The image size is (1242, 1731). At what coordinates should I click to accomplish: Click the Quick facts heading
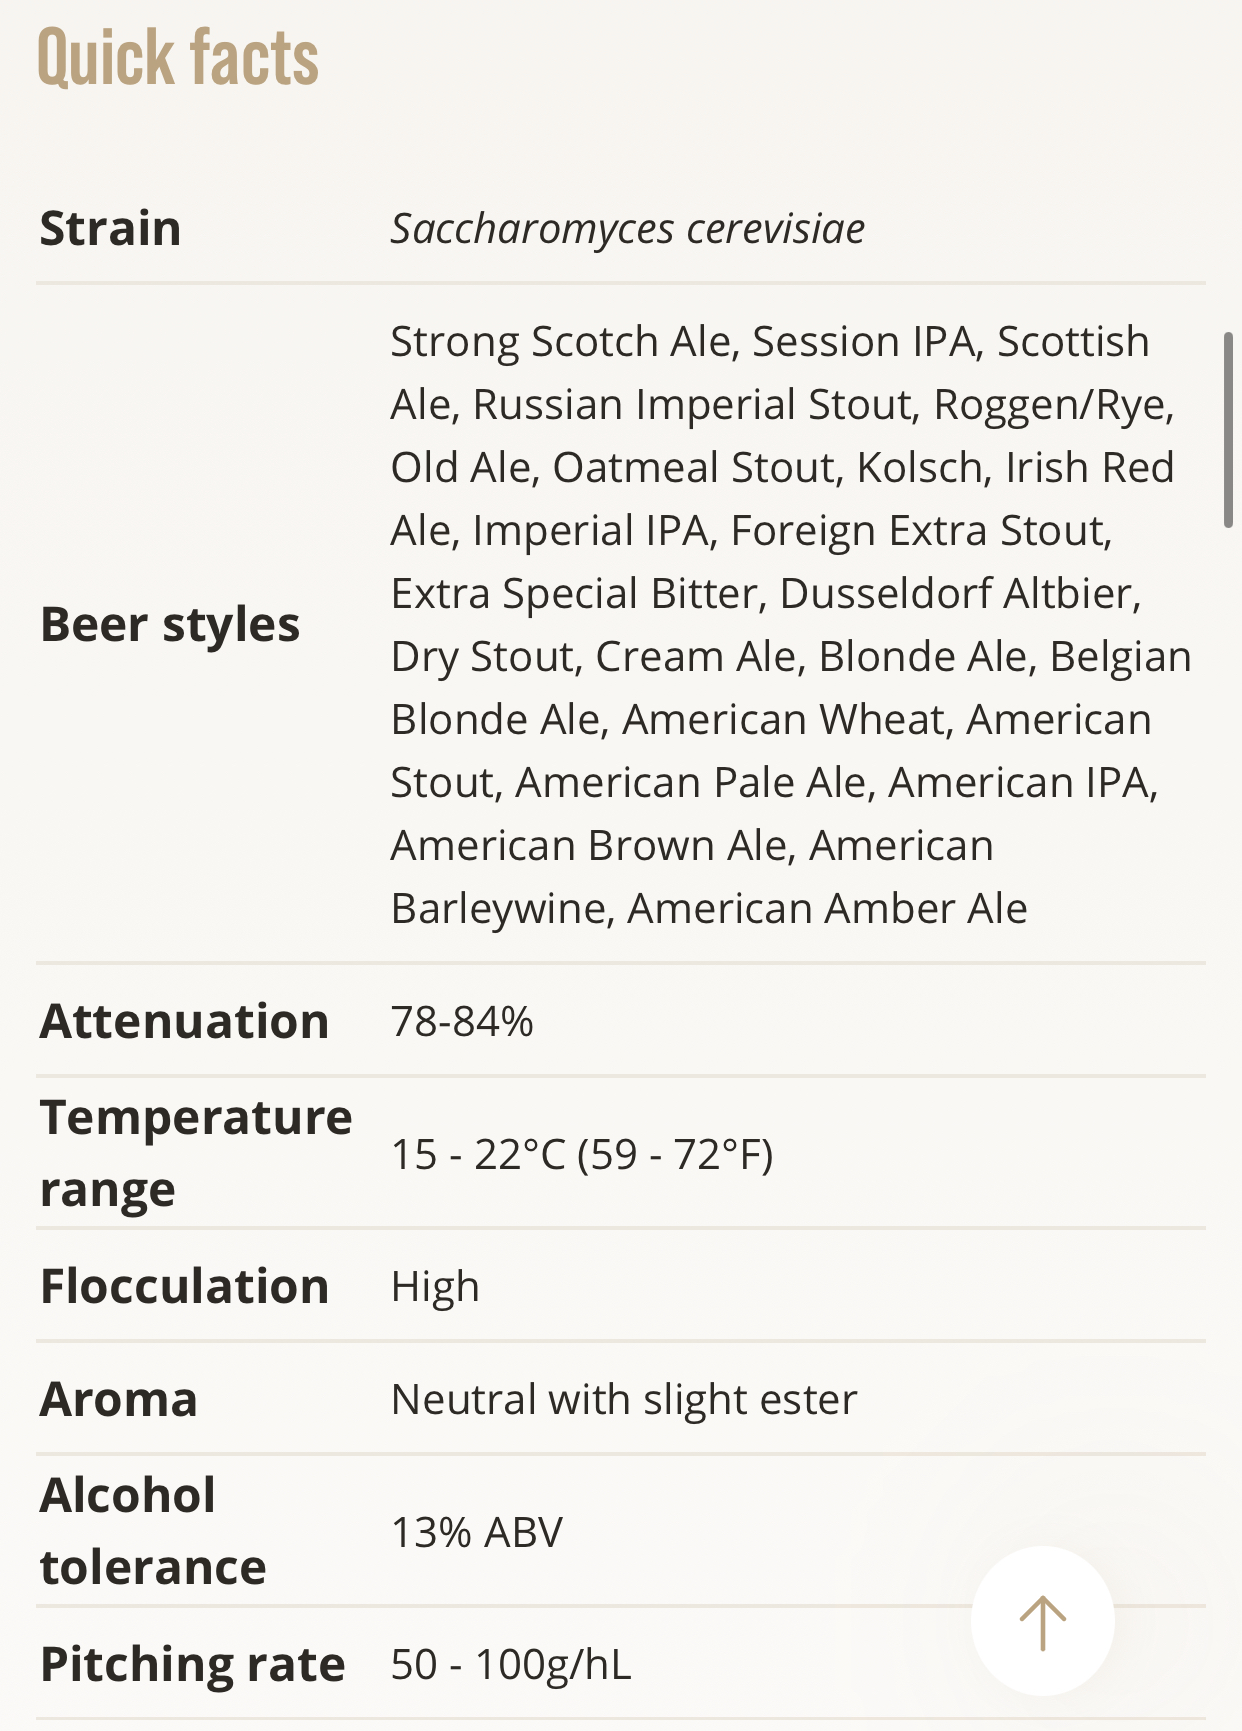[178, 57]
